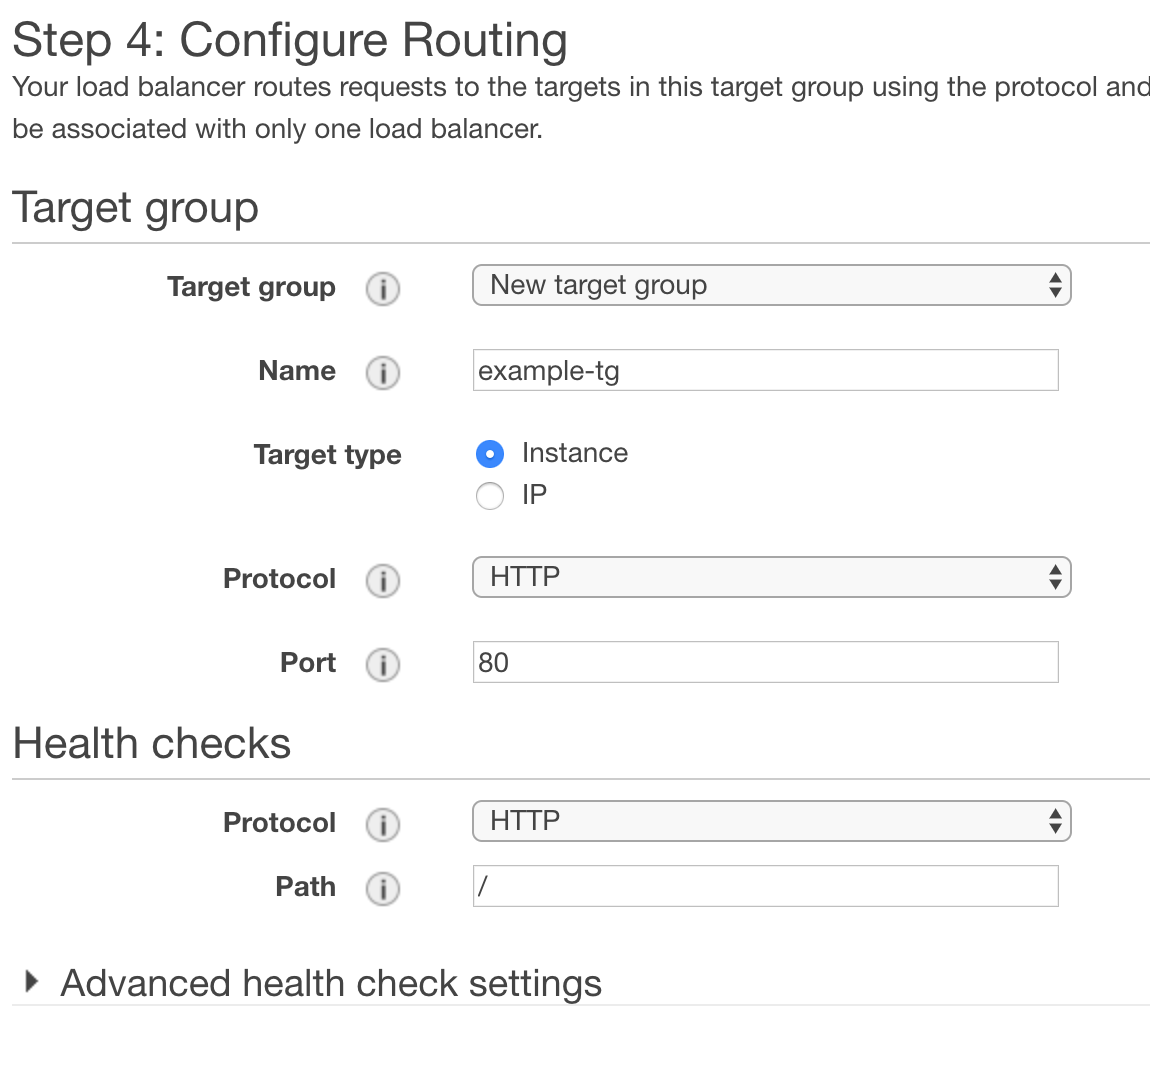Expand Advanced health check settings
This screenshot has height=1074, width=1150.
(330, 983)
